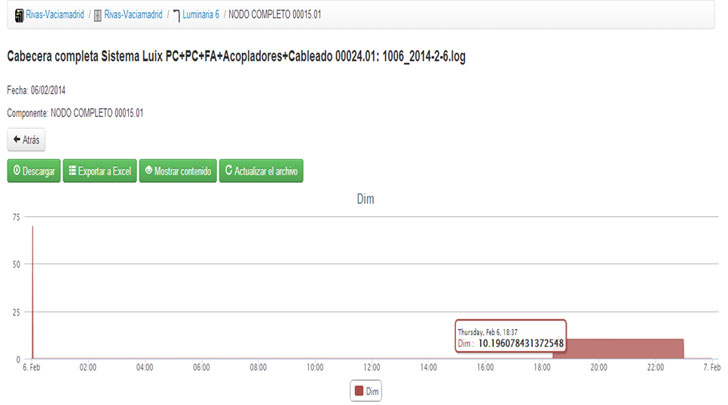Click the shaded Dim area in chart
Image resolution: width=728 pixels, height=405 pixels.
point(618,348)
